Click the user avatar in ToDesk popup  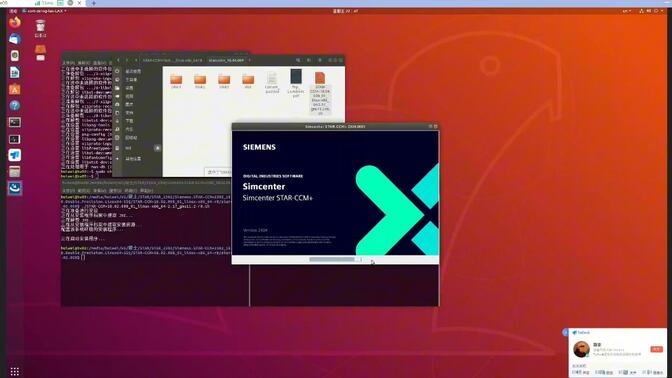point(581,349)
